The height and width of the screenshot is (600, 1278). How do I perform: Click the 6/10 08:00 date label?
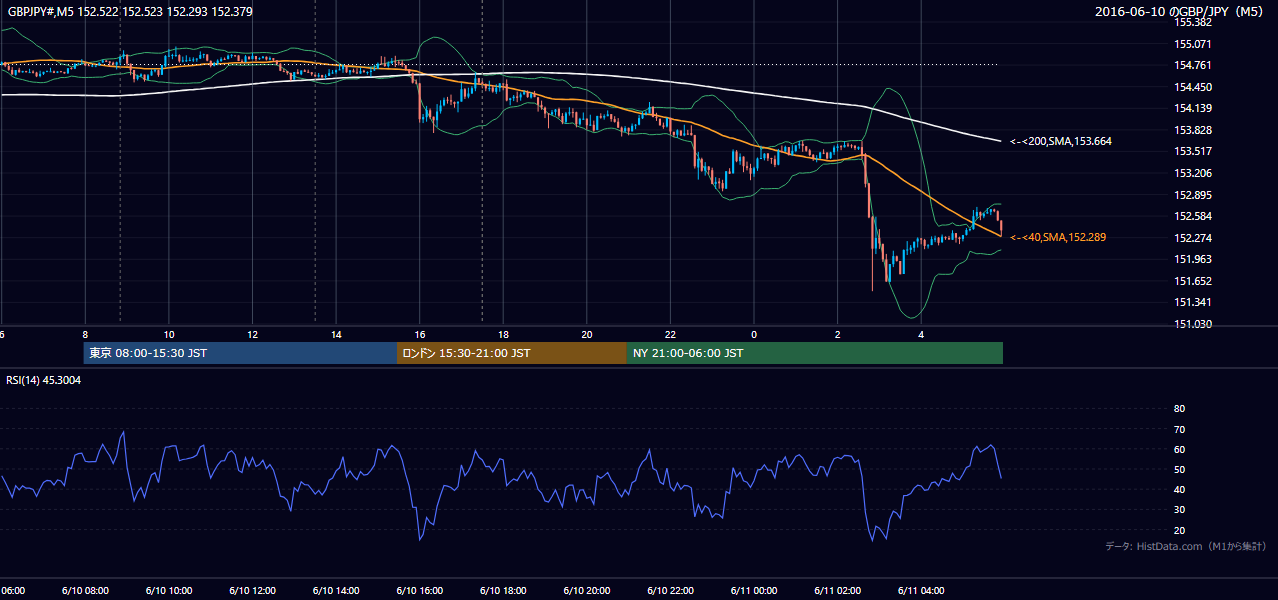coord(85,591)
